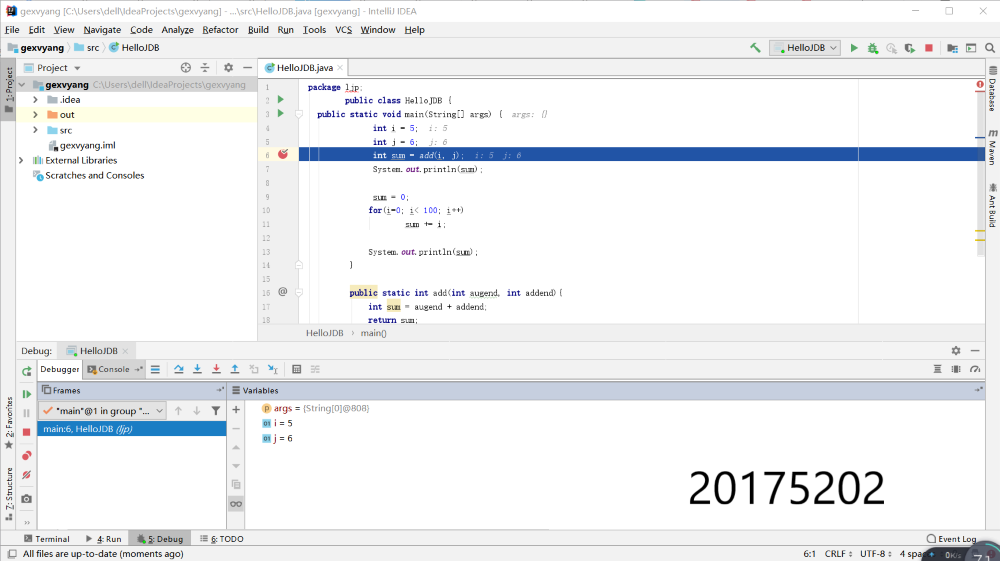Image resolution: width=1000 pixels, height=561 pixels.
Task: Open the Event Log
Action: (951, 539)
